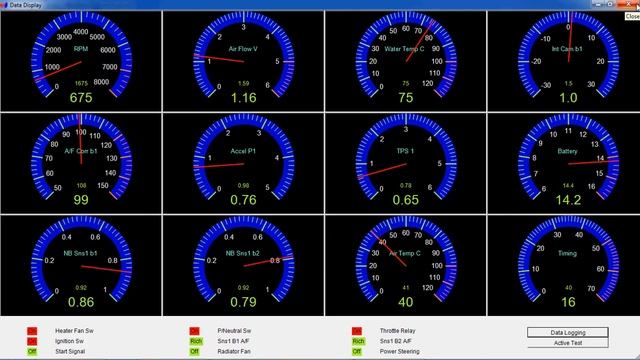Click the P/Neutral Sw label
This screenshot has width=640, height=360.
coord(234,331)
